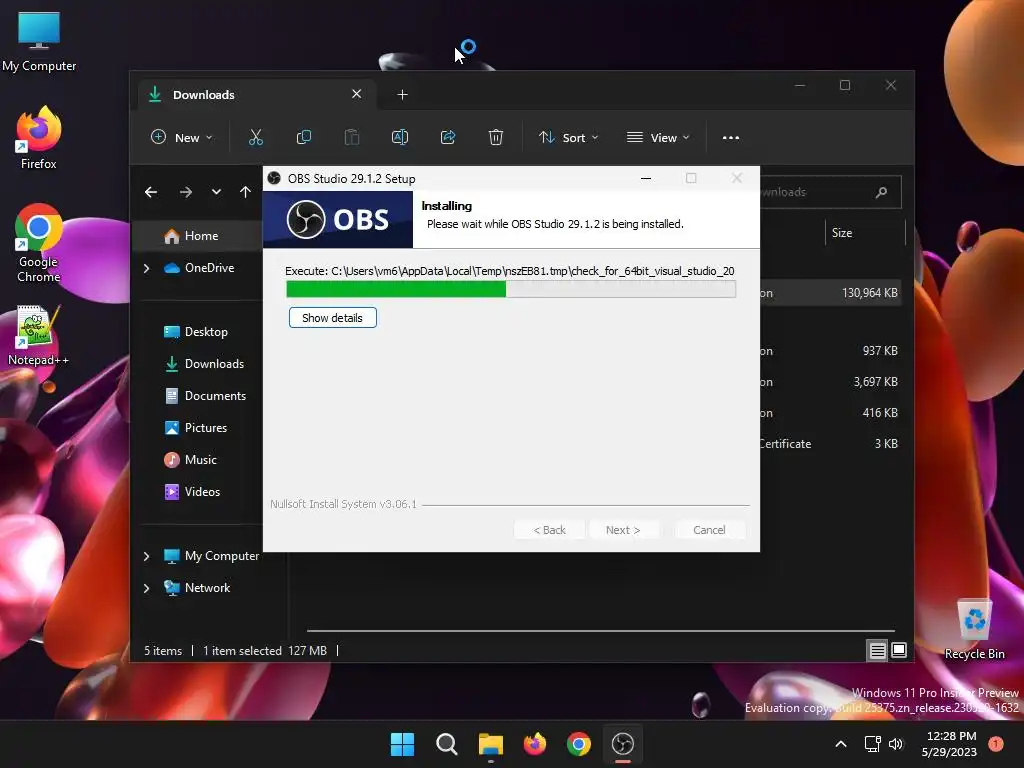Expand the My Computer tree node
Image resolution: width=1024 pixels, height=768 pixels.
point(146,556)
